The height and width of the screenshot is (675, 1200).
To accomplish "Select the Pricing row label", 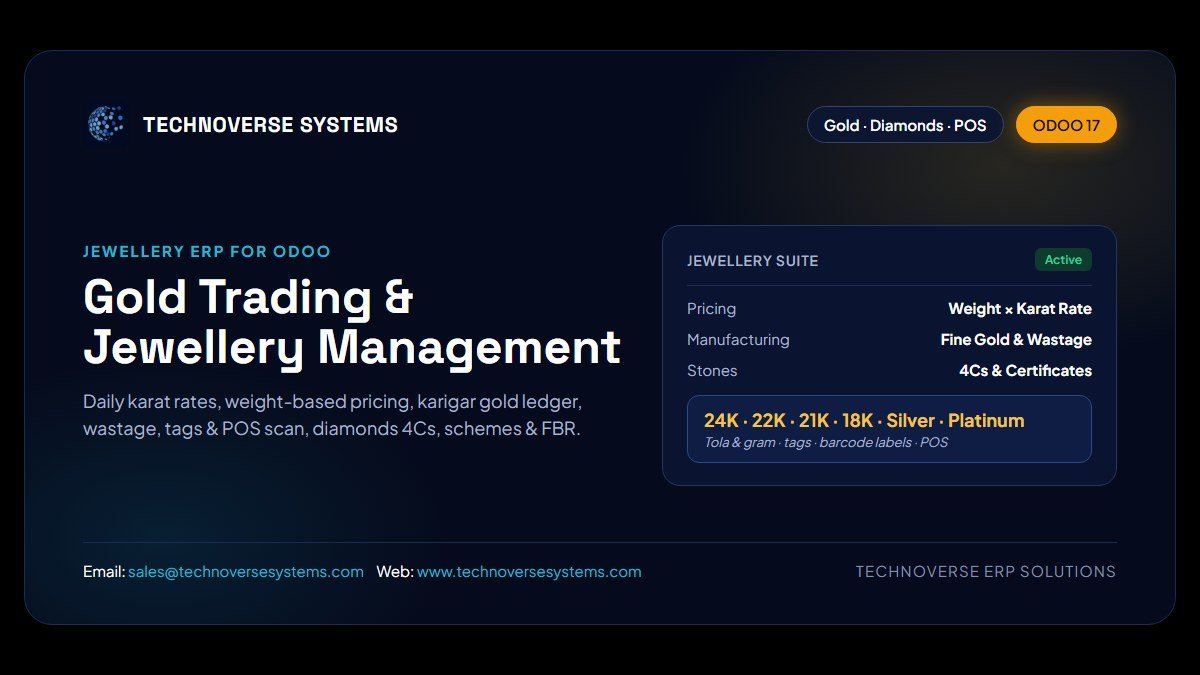I will point(711,309).
